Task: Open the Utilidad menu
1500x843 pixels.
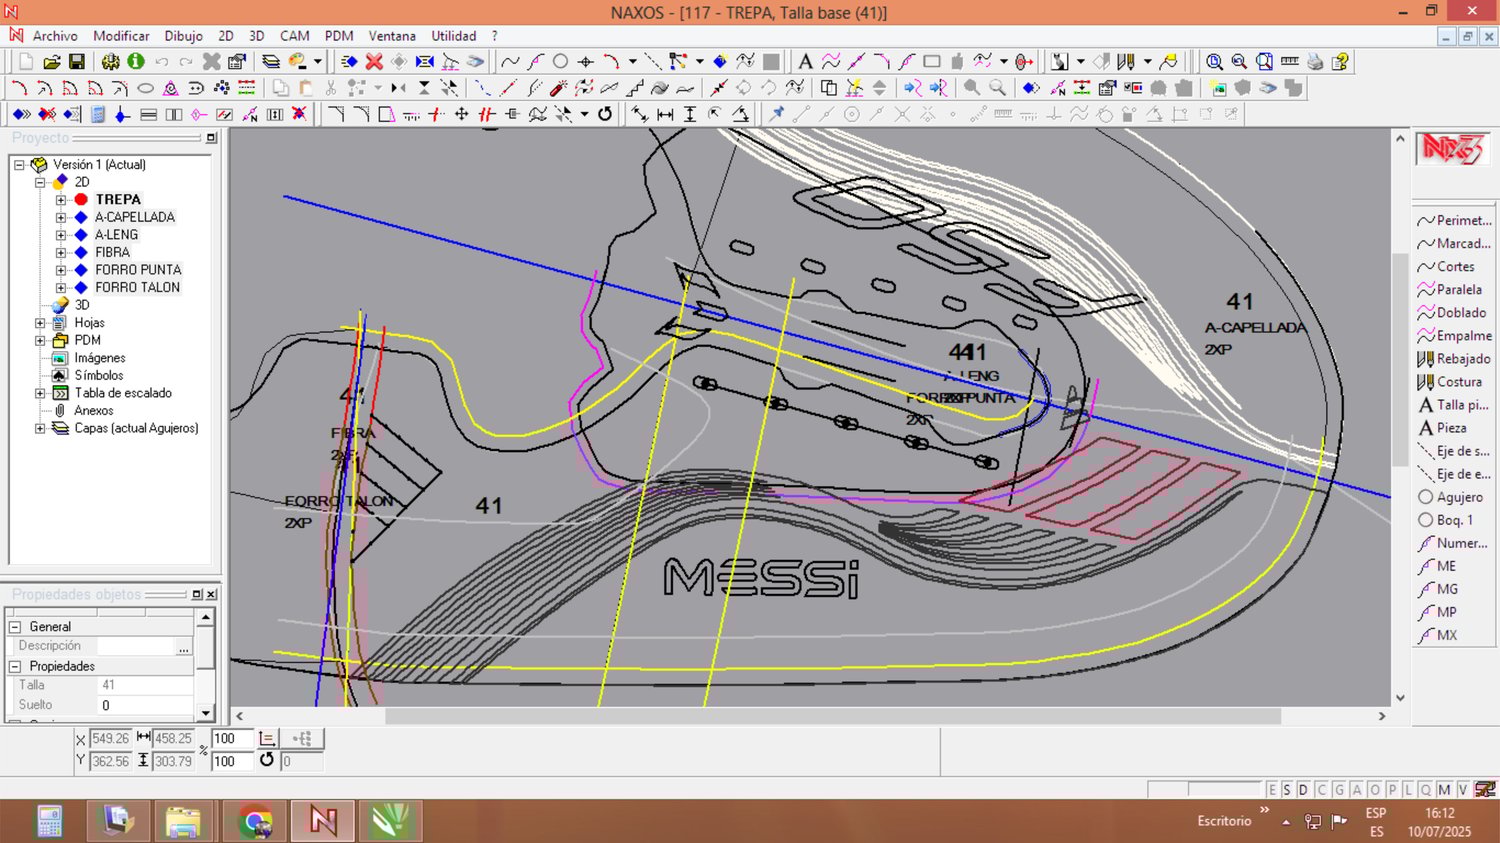Action: click(453, 36)
